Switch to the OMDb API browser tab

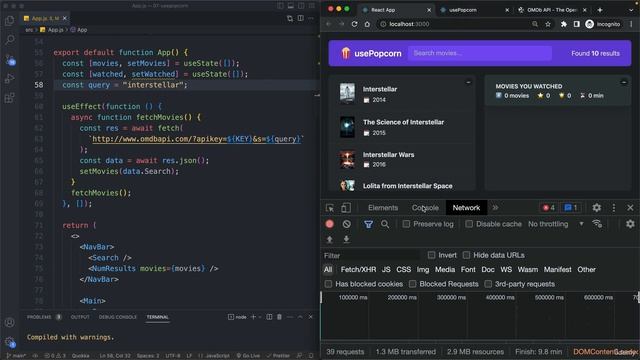coord(552,10)
